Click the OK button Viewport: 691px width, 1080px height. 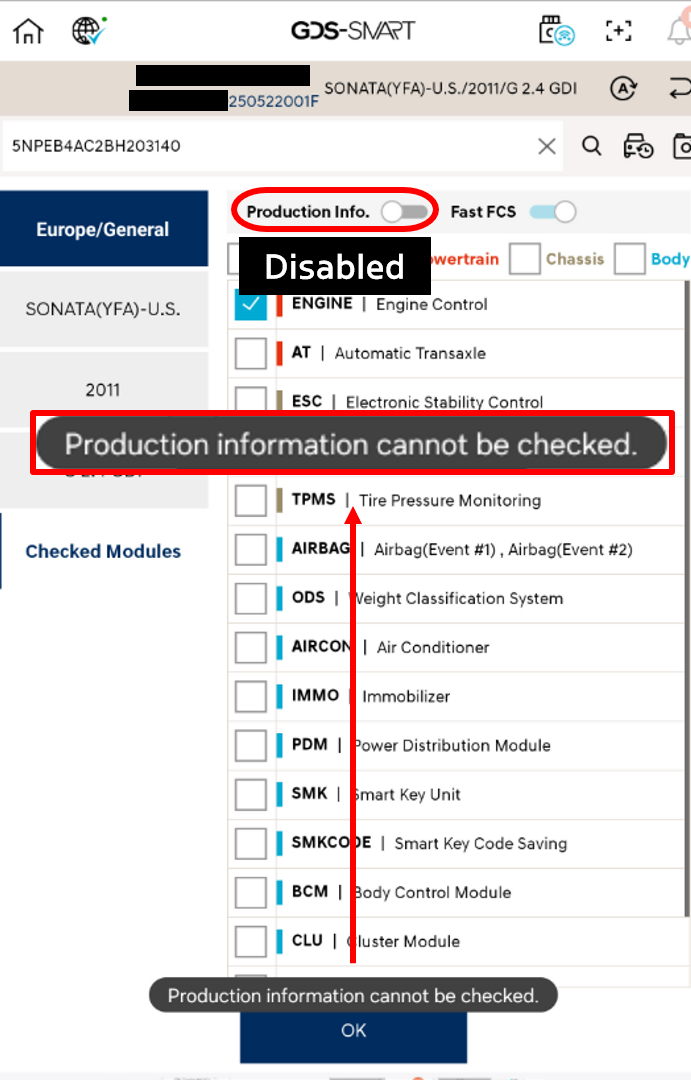pos(352,1030)
